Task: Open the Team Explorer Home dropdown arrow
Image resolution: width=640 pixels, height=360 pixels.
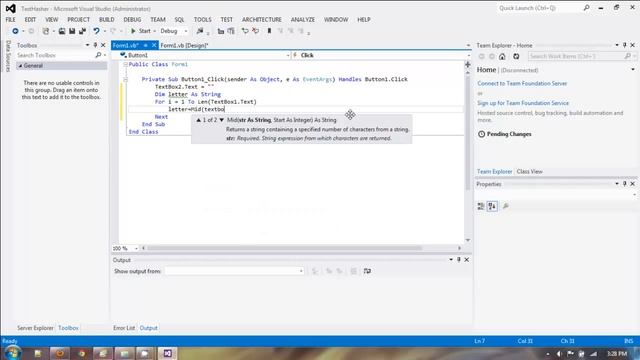Action: tap(633, 70)
